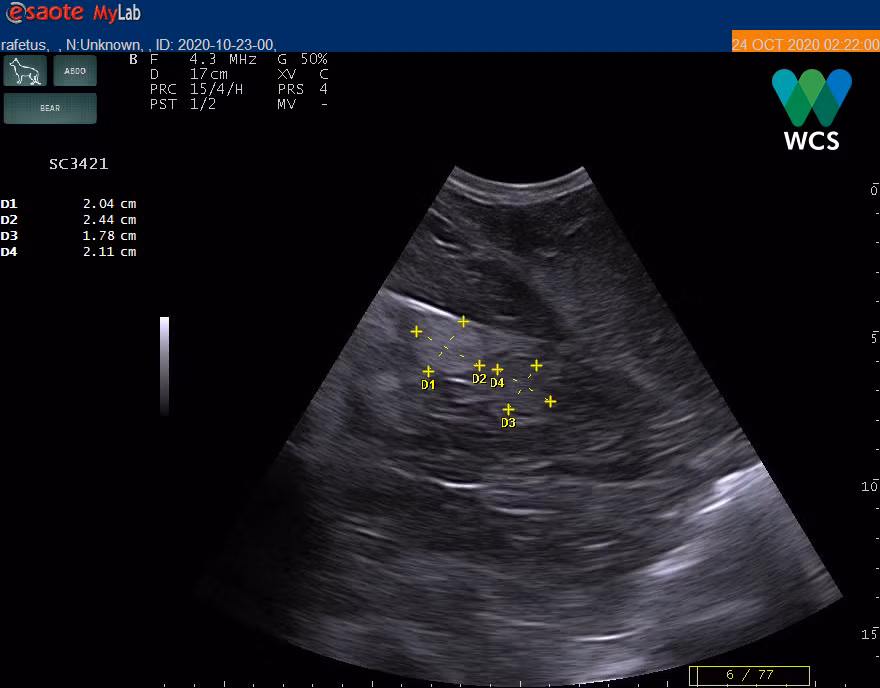Click the orange date and time field
The image size is (880, 688).
[805, 44]
